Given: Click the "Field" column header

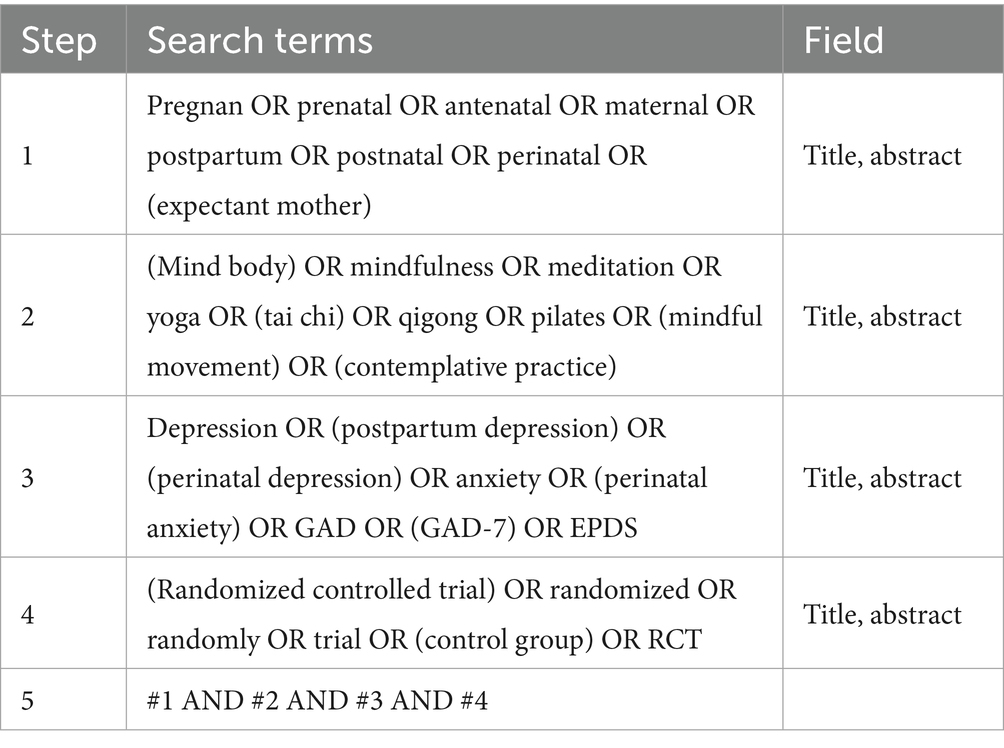Looking at the screenshot, I should point(844,40).
